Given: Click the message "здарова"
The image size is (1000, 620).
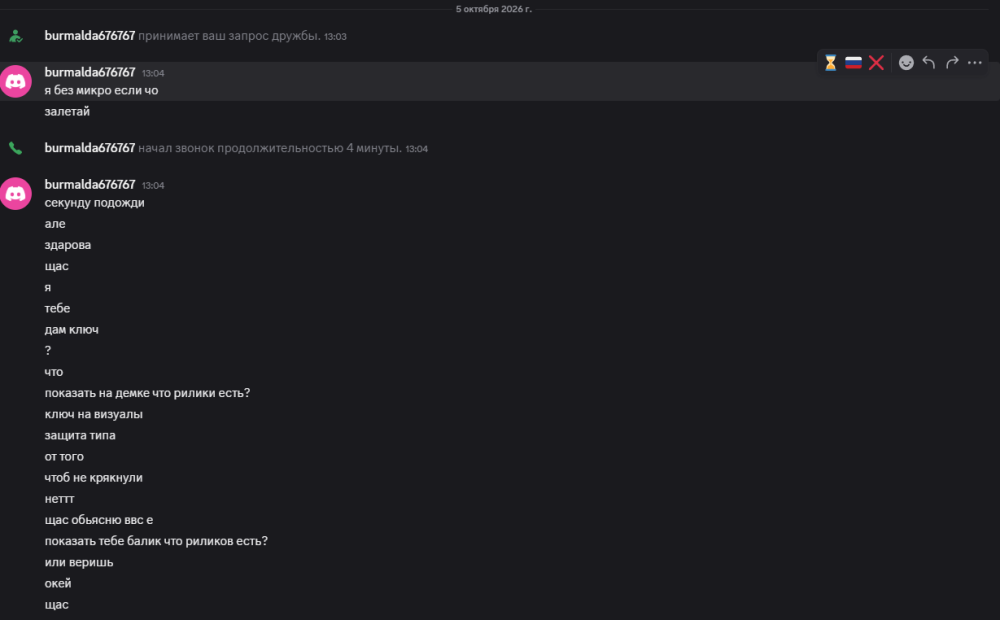Looking at the screenshot, I should [x=68, y=245].
